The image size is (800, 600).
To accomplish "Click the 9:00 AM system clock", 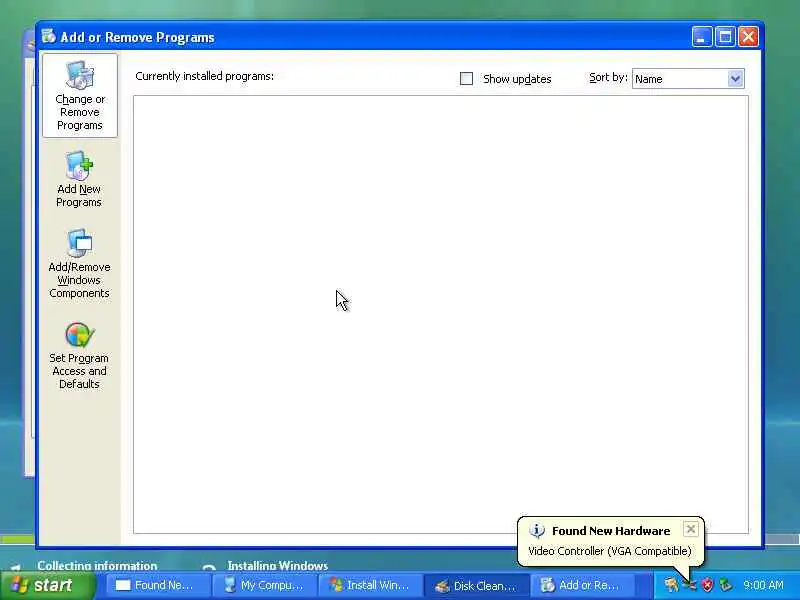I will point(763,585).
